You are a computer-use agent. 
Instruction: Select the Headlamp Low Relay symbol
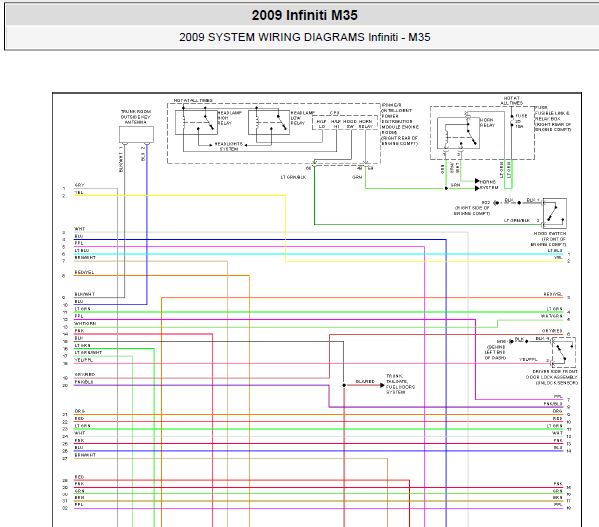click(x=269, y=122)
